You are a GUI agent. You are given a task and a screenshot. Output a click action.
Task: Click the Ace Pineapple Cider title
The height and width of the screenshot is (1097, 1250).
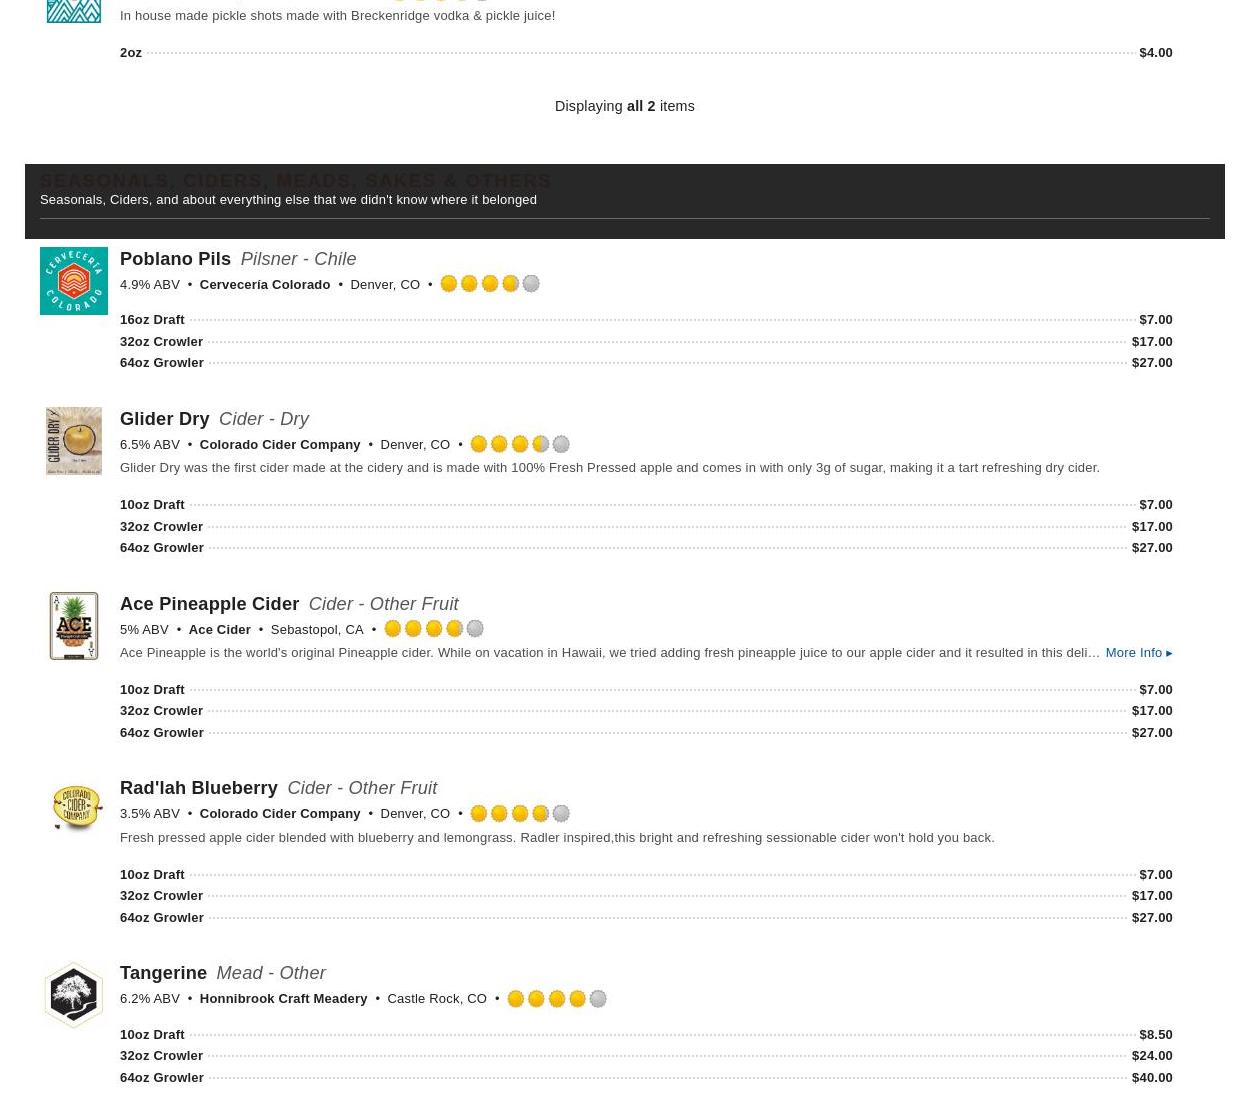point(209,603)
